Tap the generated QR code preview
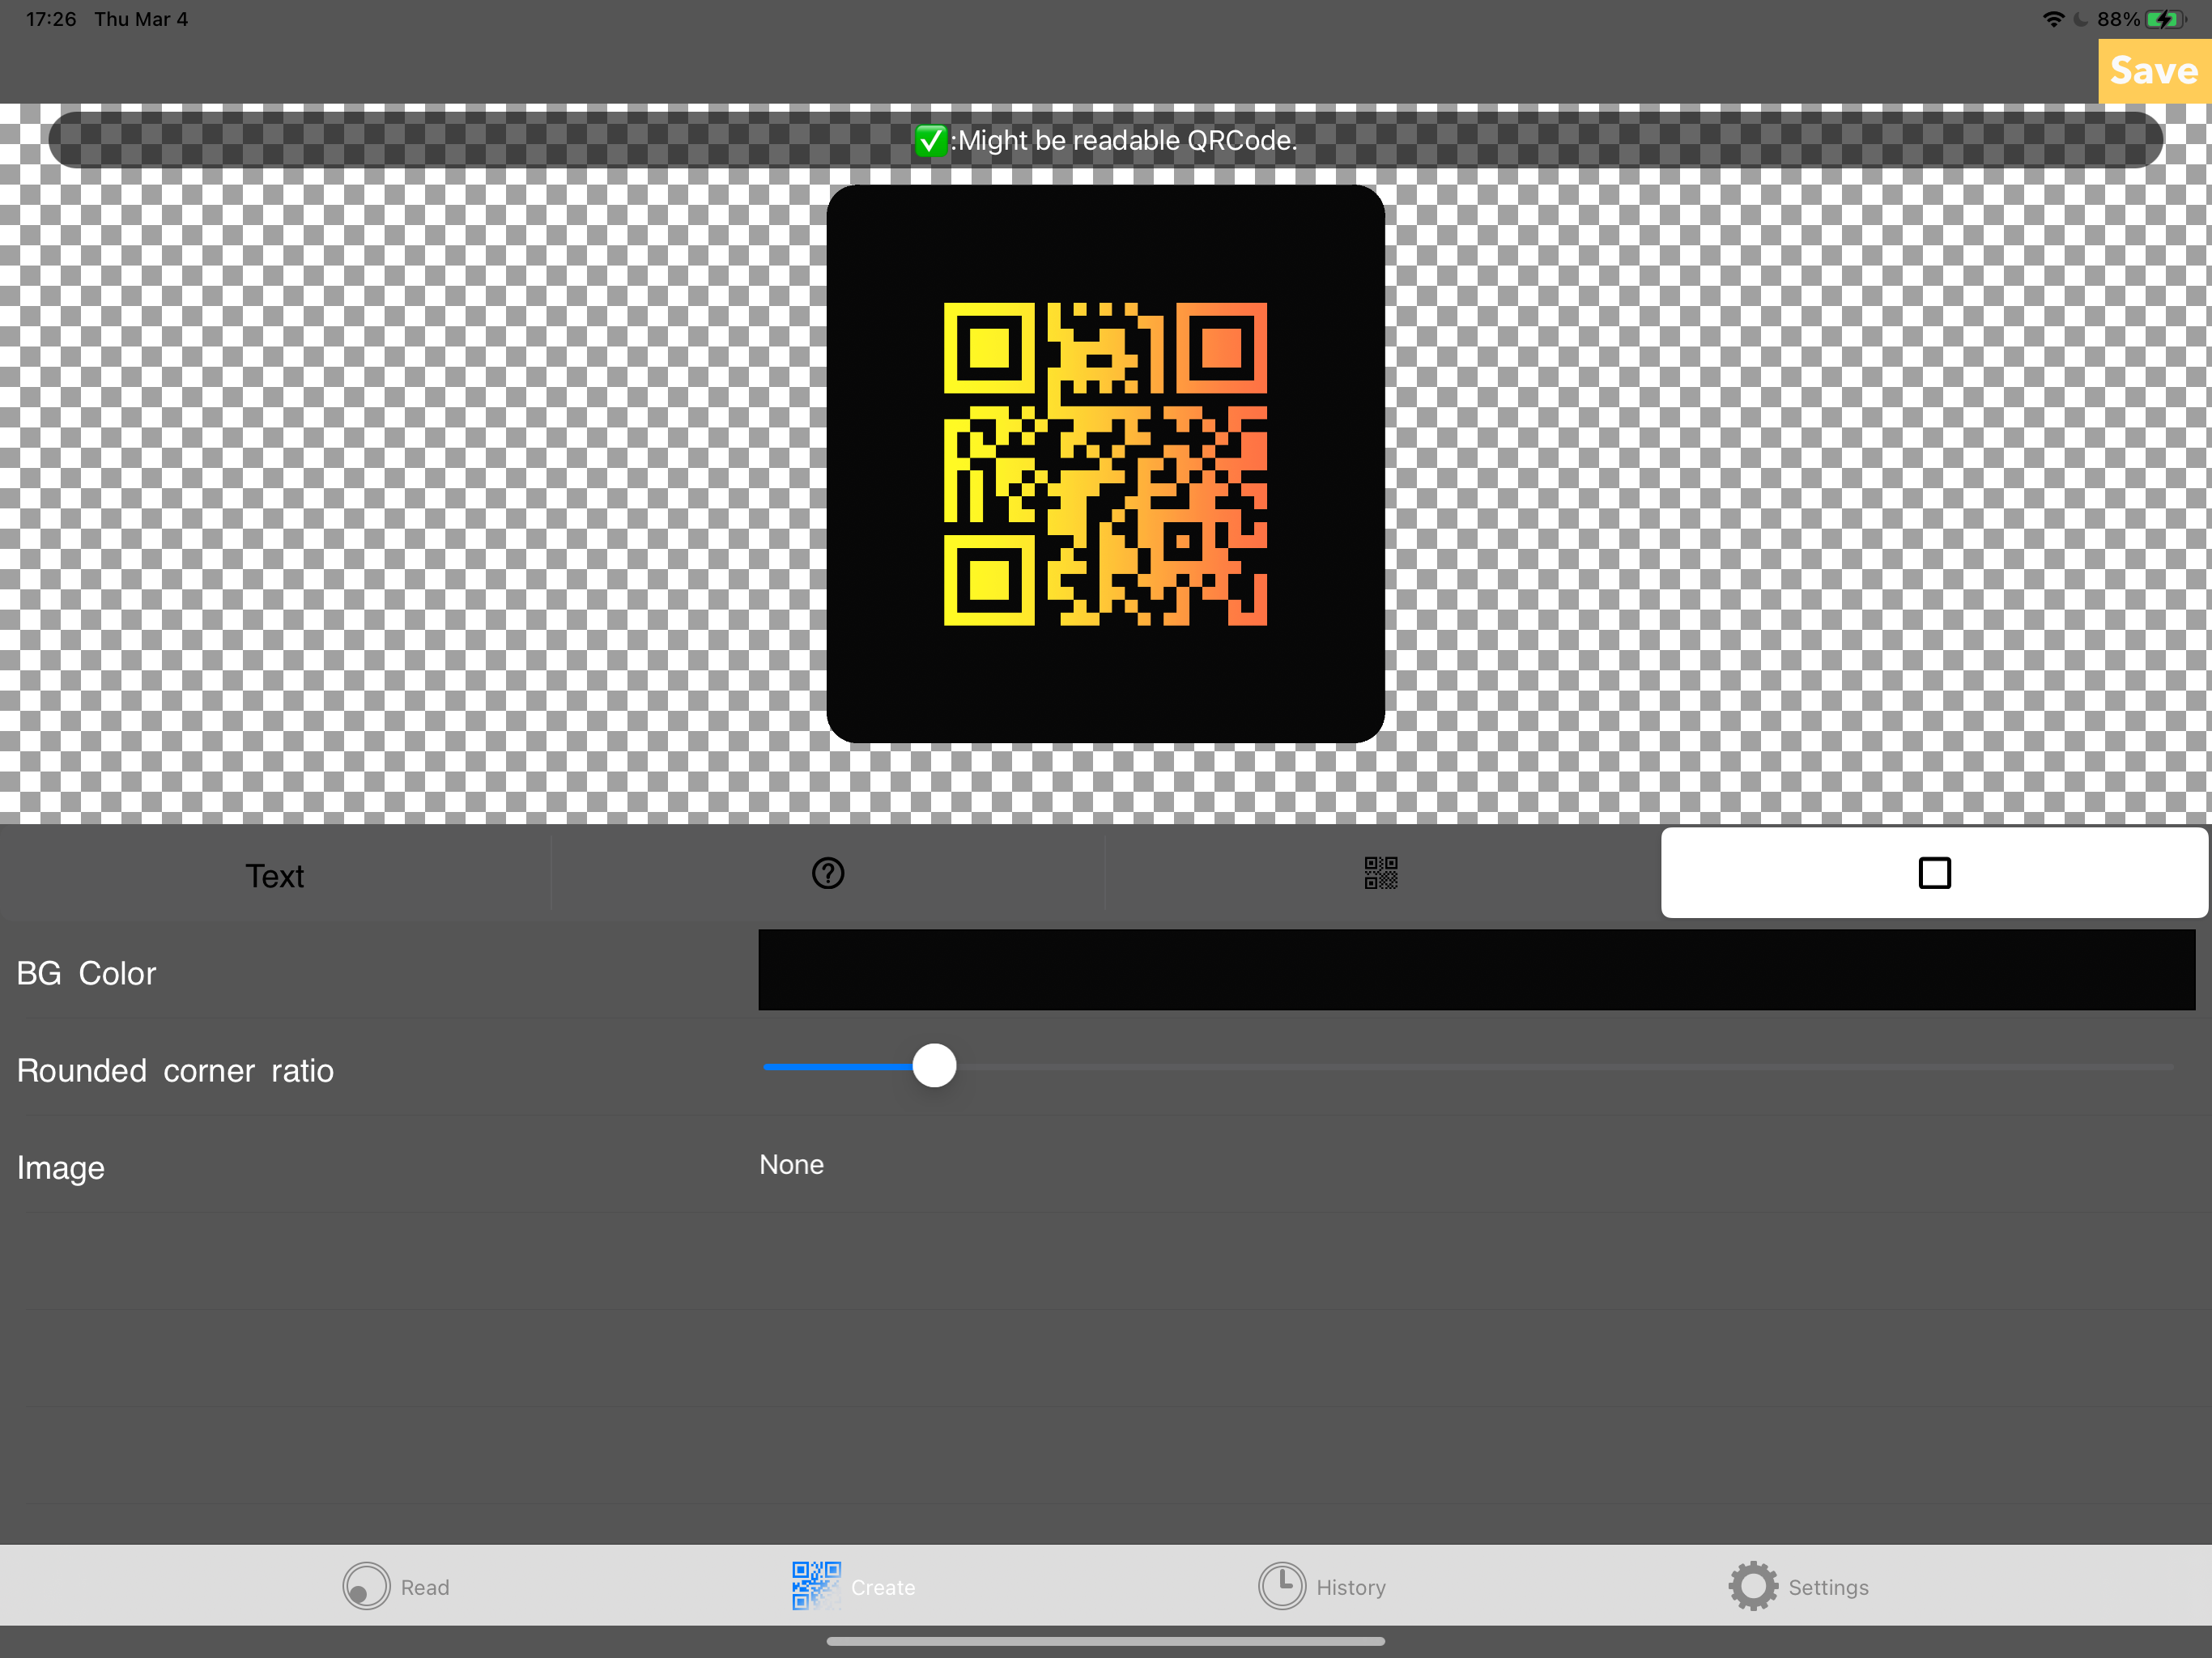The width and height of the screenshot is (2212, 1658). click(x=1106, y=464)
